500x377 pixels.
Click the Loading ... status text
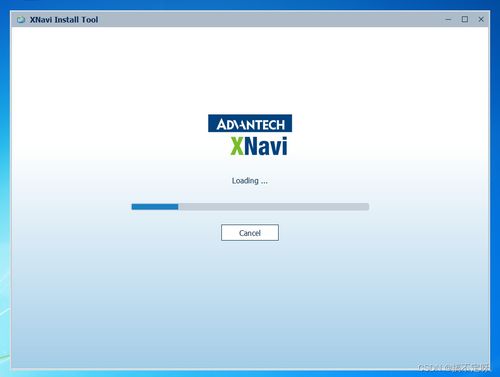pos(250,181)
